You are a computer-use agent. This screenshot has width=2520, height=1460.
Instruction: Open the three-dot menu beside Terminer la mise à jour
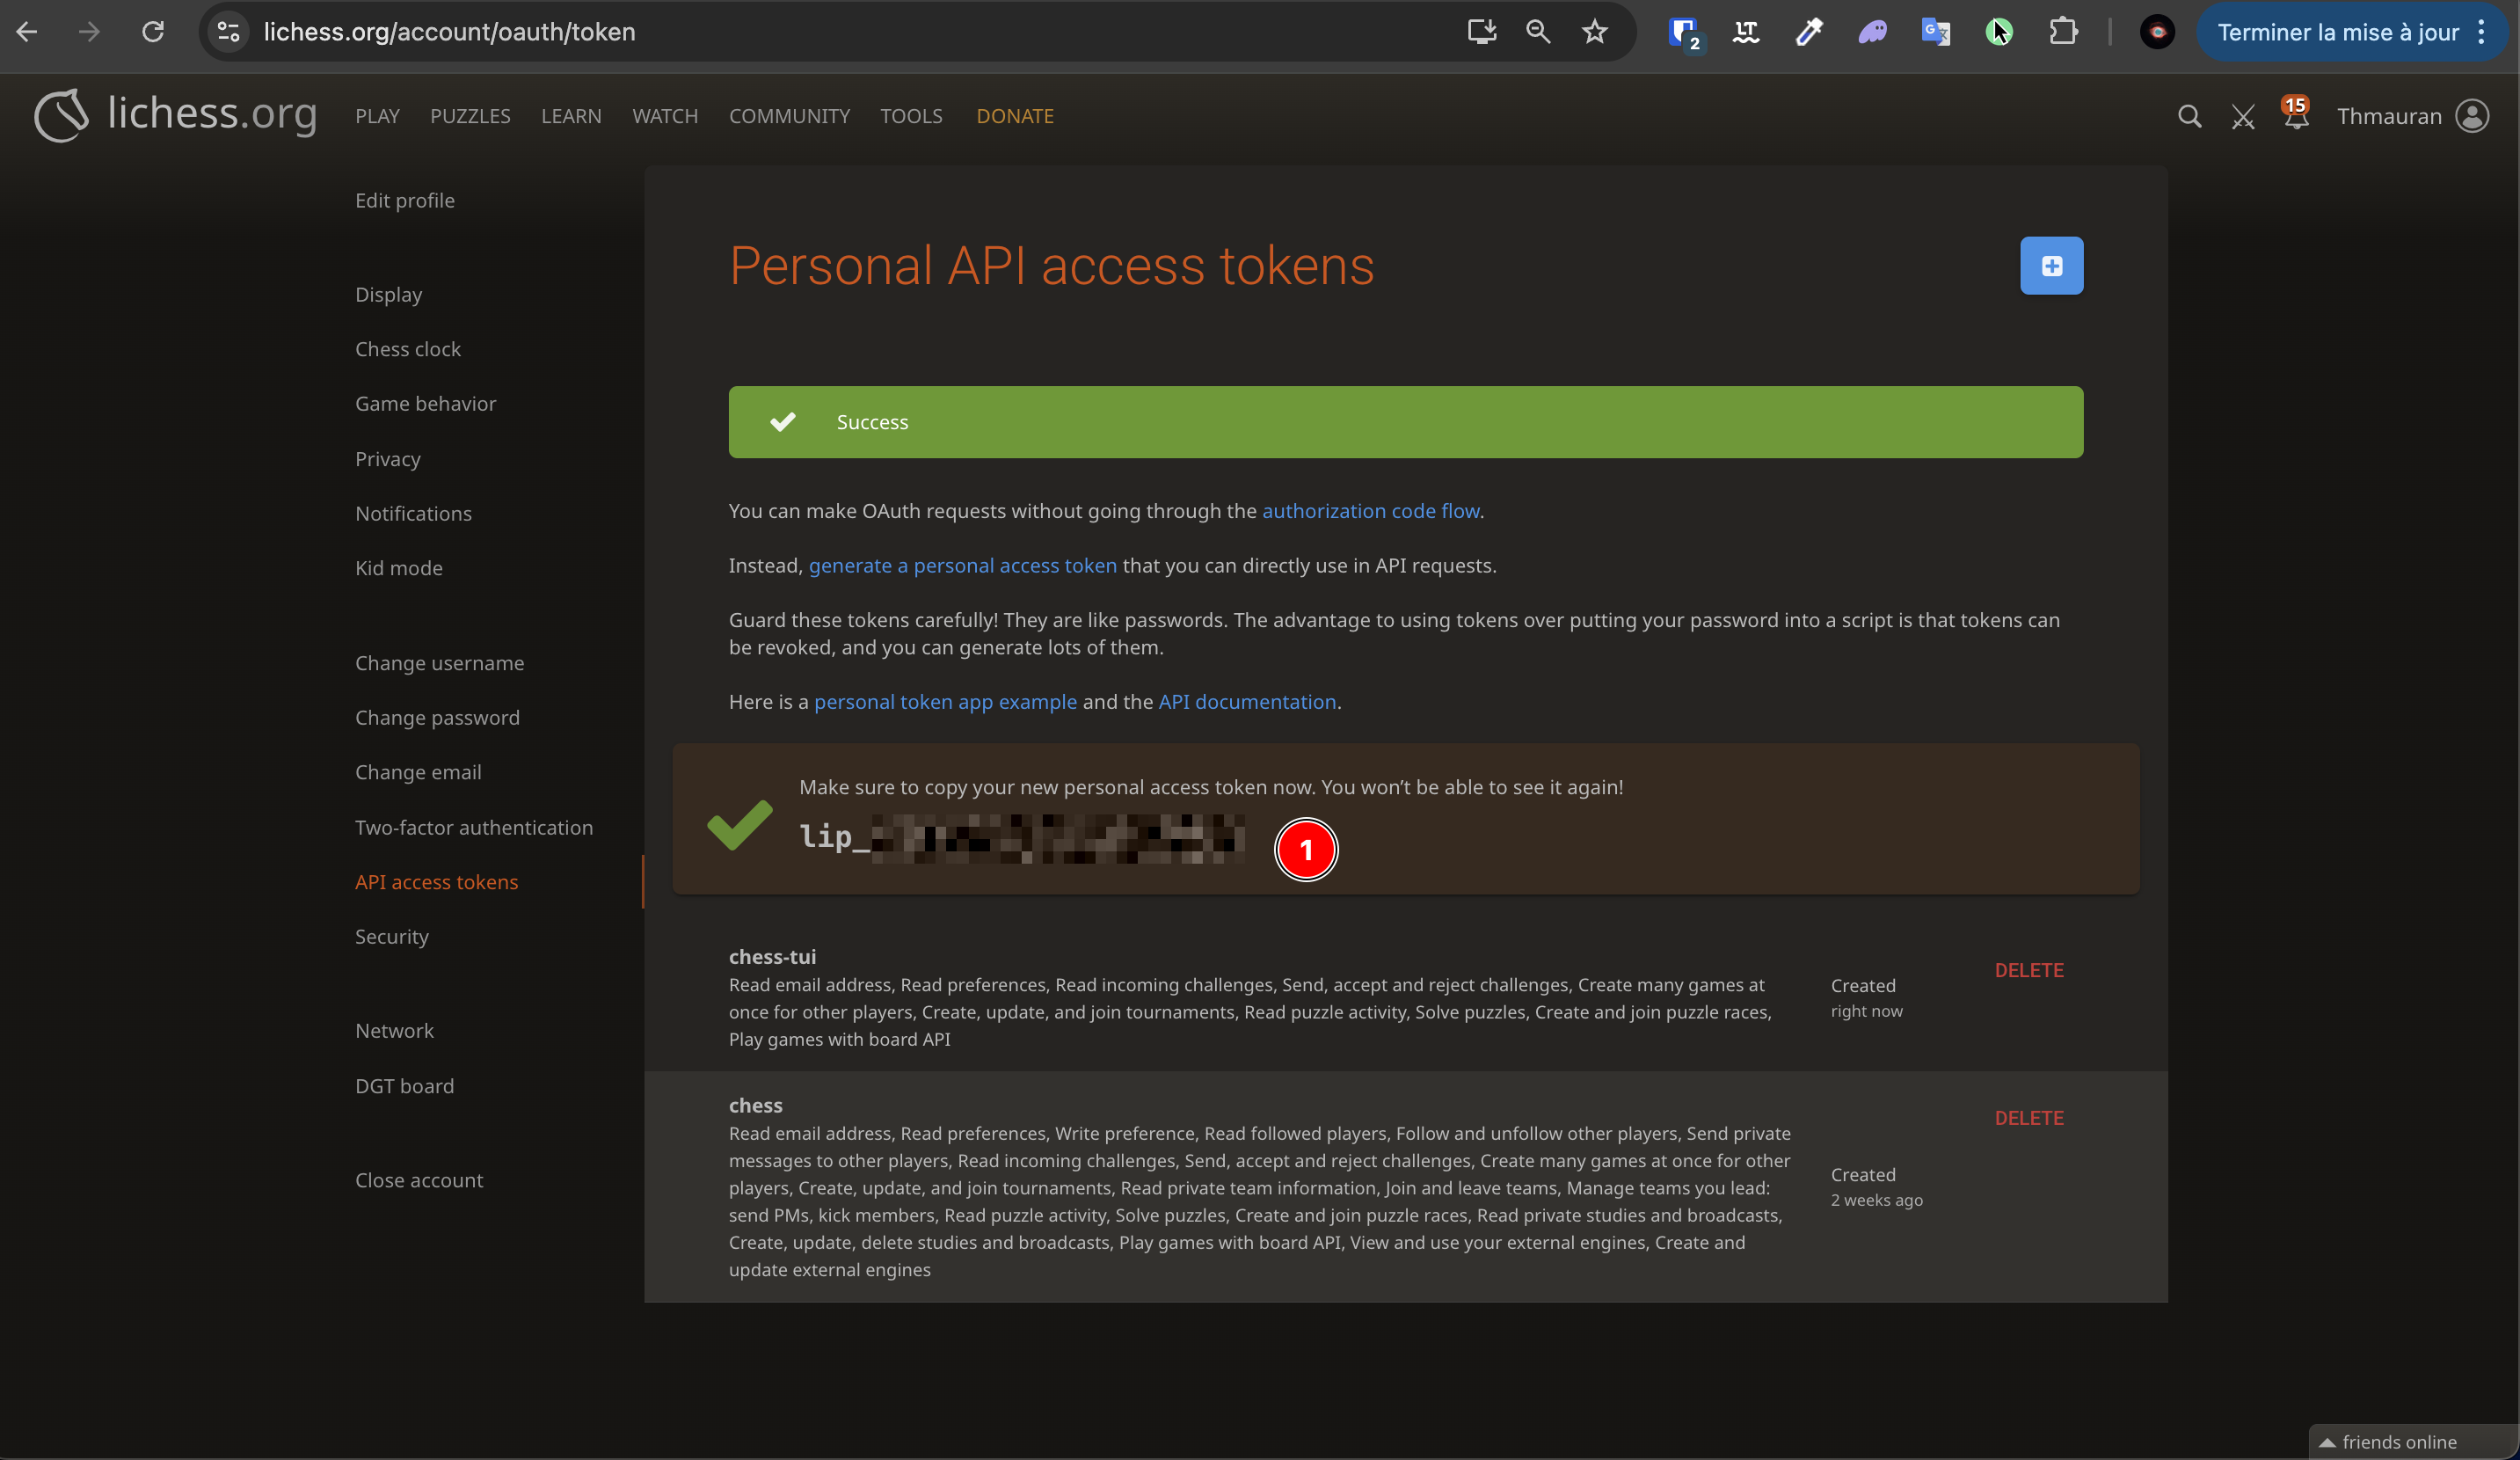(2481, 31)
